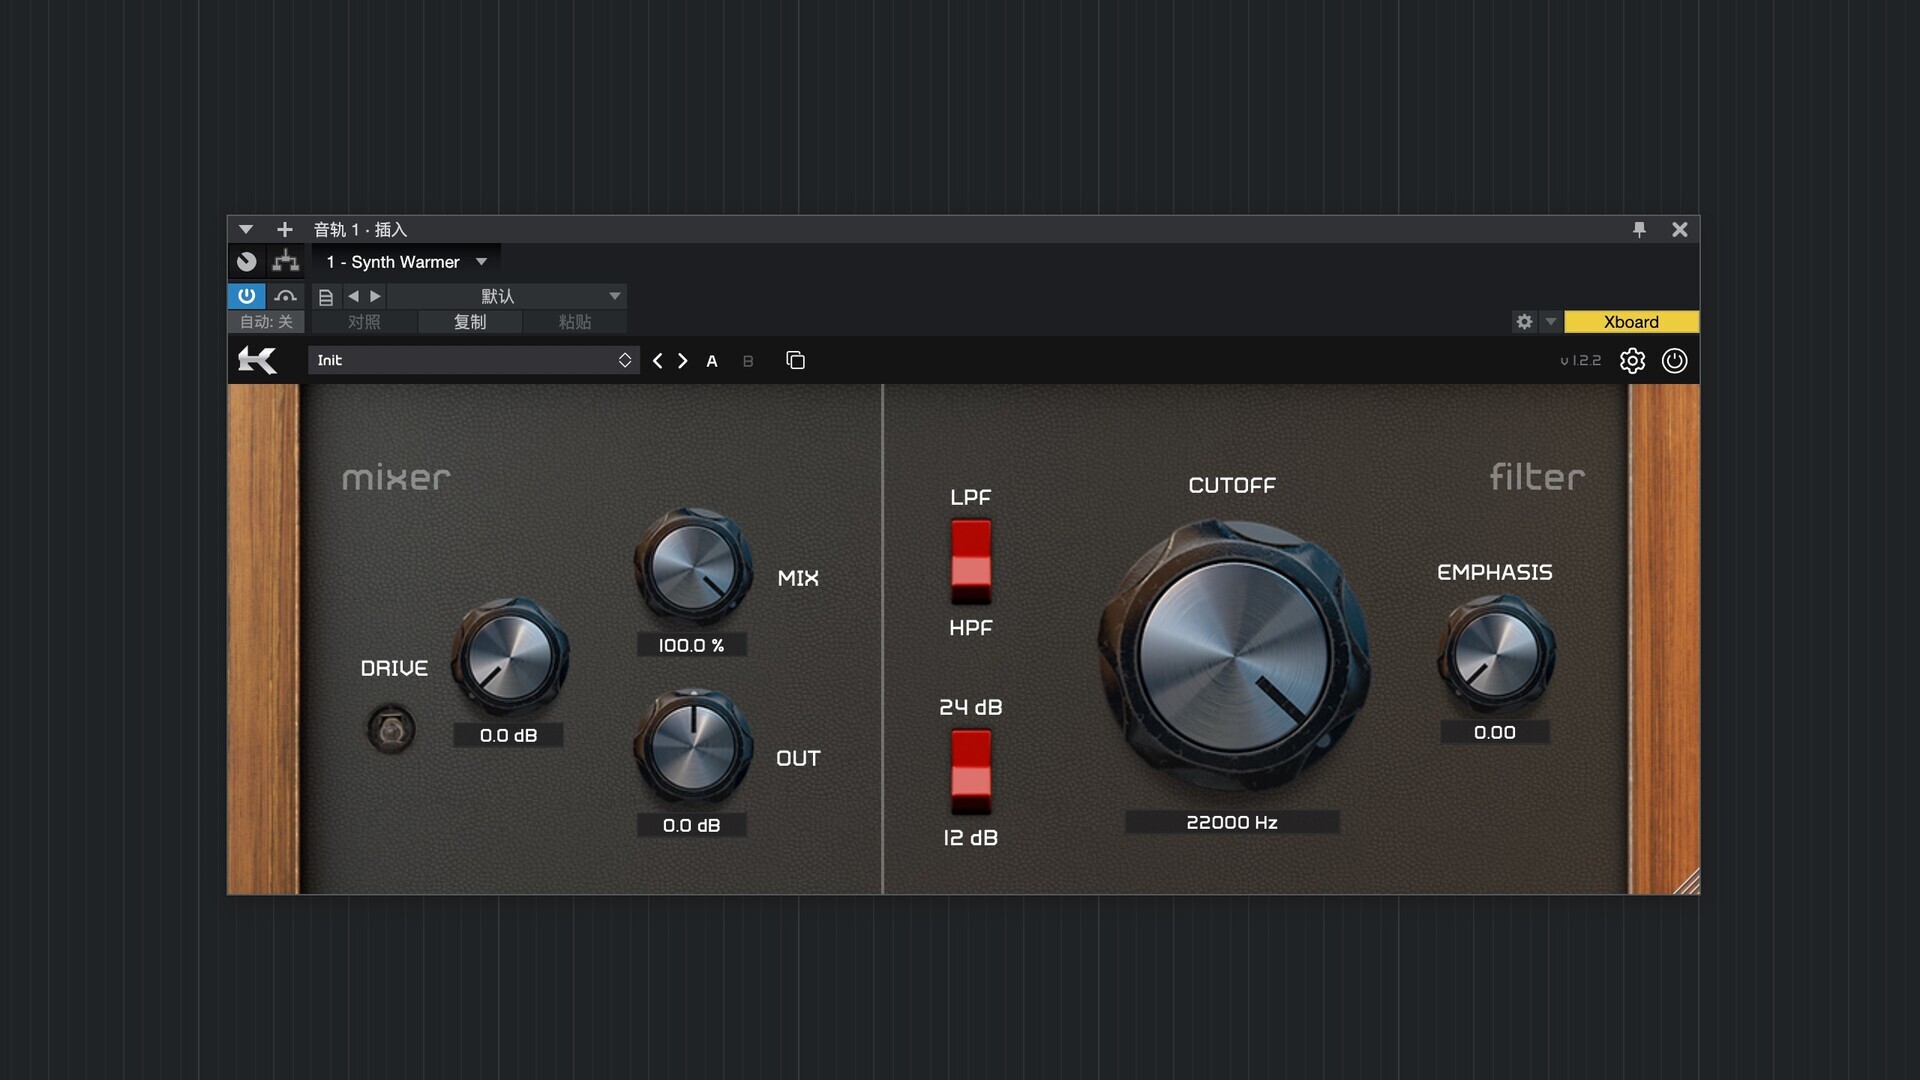Toggle the blue plugin activate power button
Screen dimensions: 1920x1080
246,296
